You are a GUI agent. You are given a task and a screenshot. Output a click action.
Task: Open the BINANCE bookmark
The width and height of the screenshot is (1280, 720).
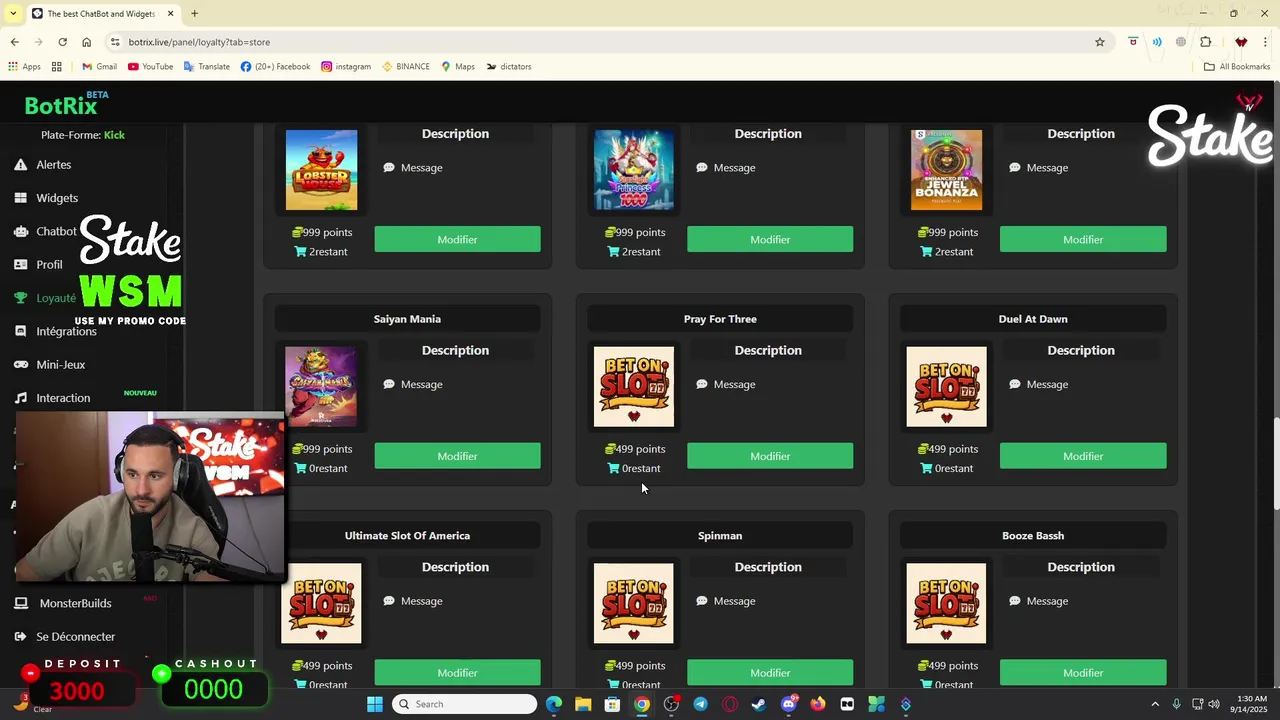(x=406, y=67)
